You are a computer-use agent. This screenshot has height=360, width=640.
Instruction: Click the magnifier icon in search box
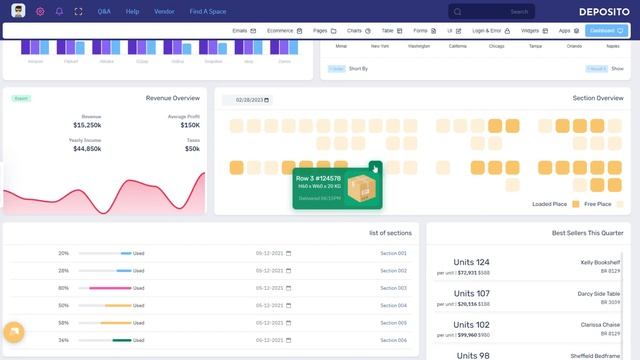[458, 12]
